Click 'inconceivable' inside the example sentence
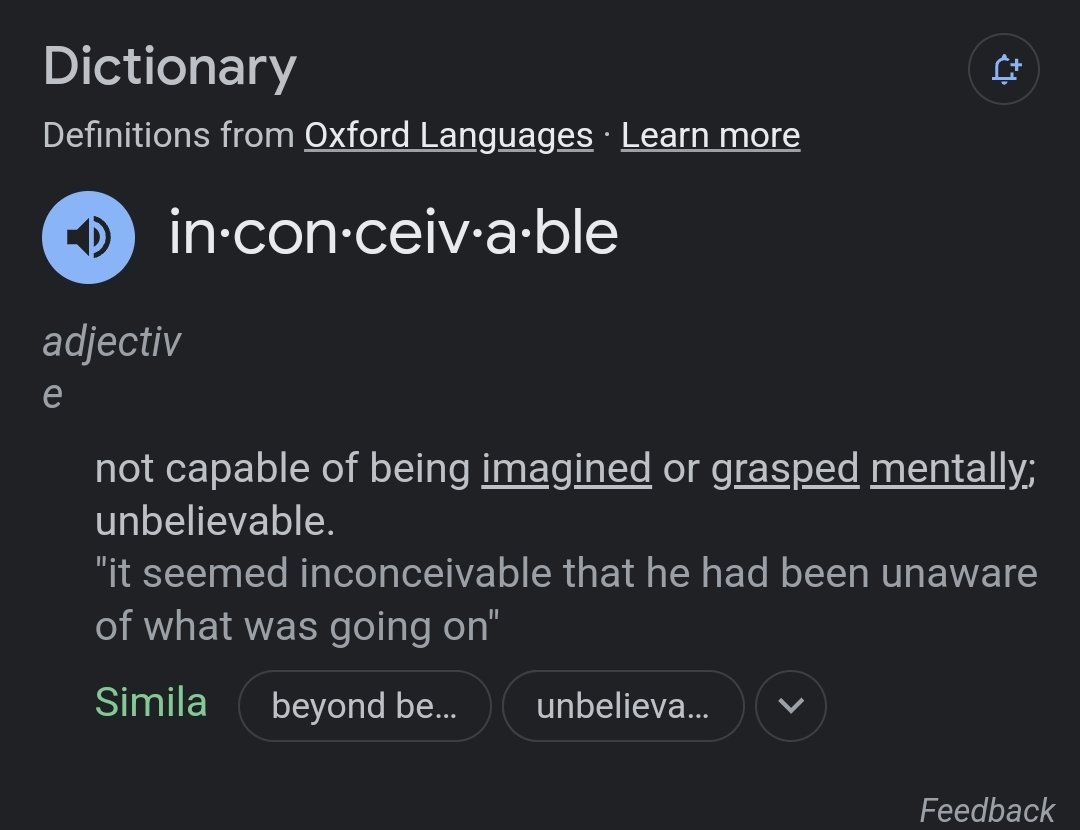The image size is (1080, 830). [x=426, y=573]
